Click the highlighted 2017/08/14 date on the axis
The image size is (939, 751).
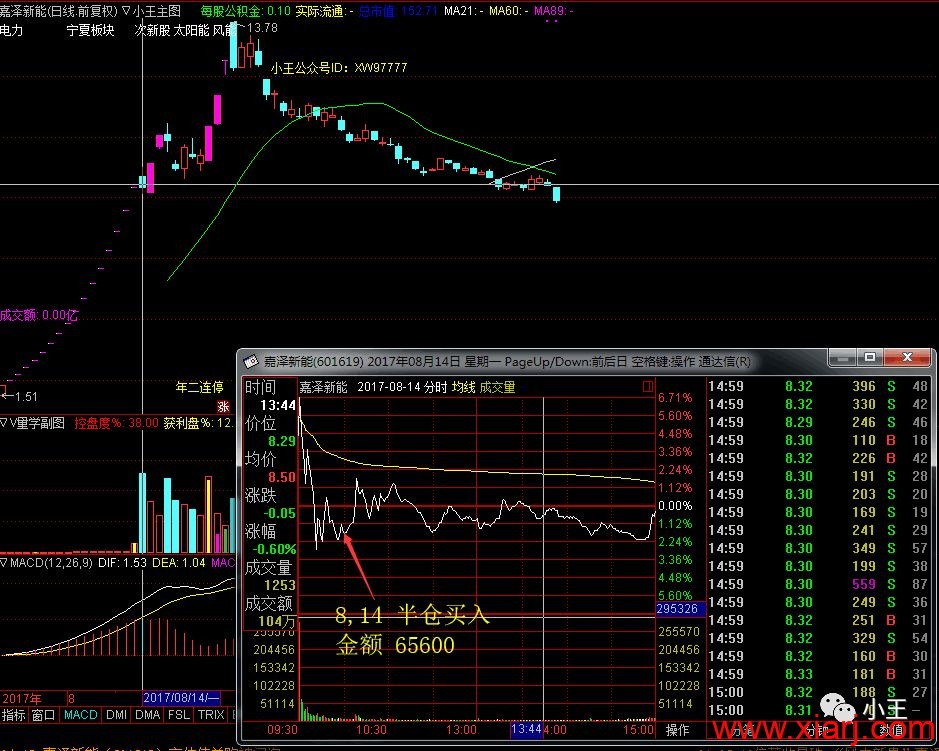pyautogui.click(x=181, y=698)
